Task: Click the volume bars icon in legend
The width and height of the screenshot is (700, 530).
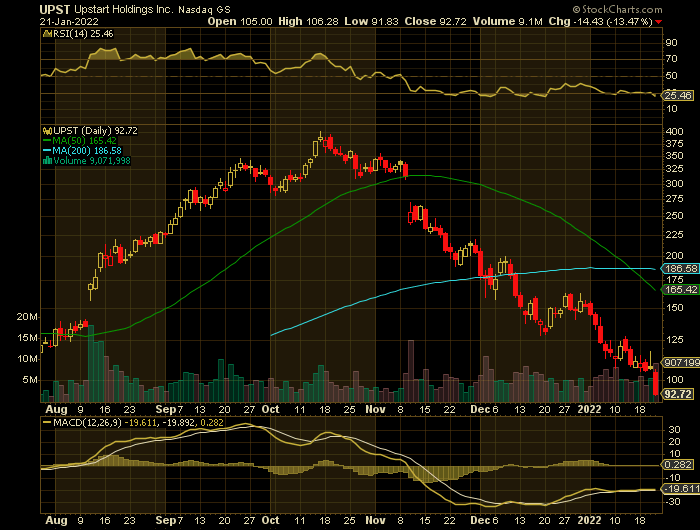Action: point(47,161)
